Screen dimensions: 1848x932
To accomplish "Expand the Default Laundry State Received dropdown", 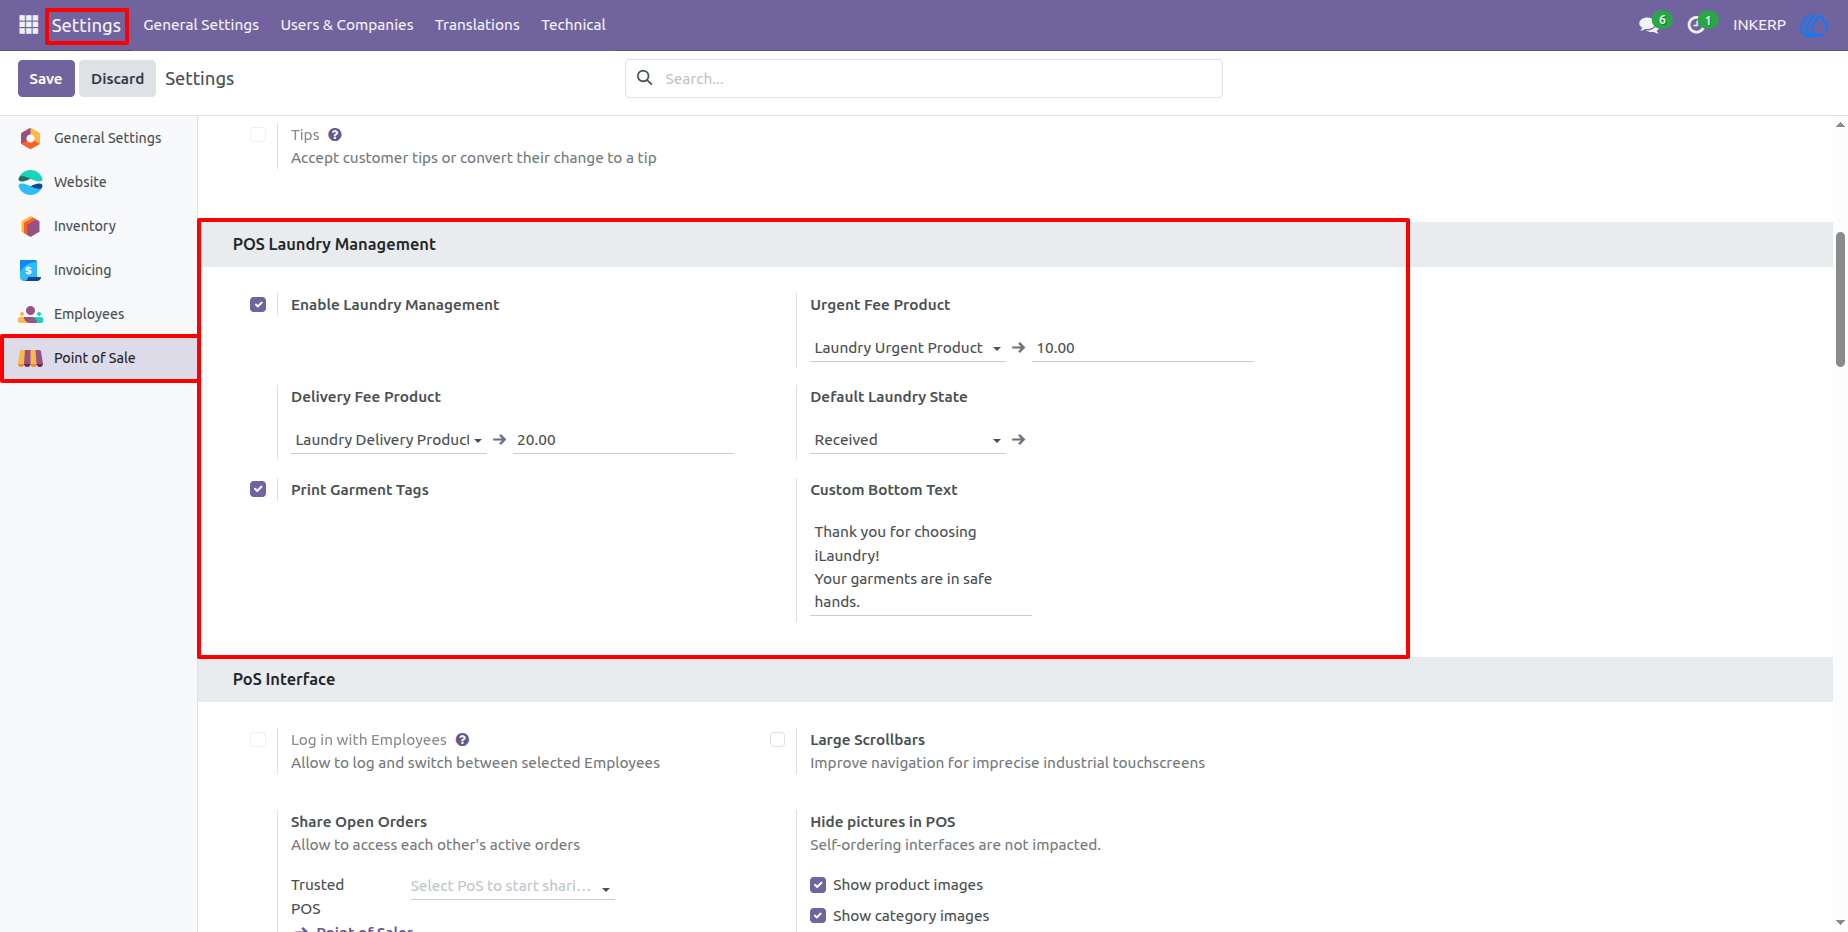I will coord(907,440).
